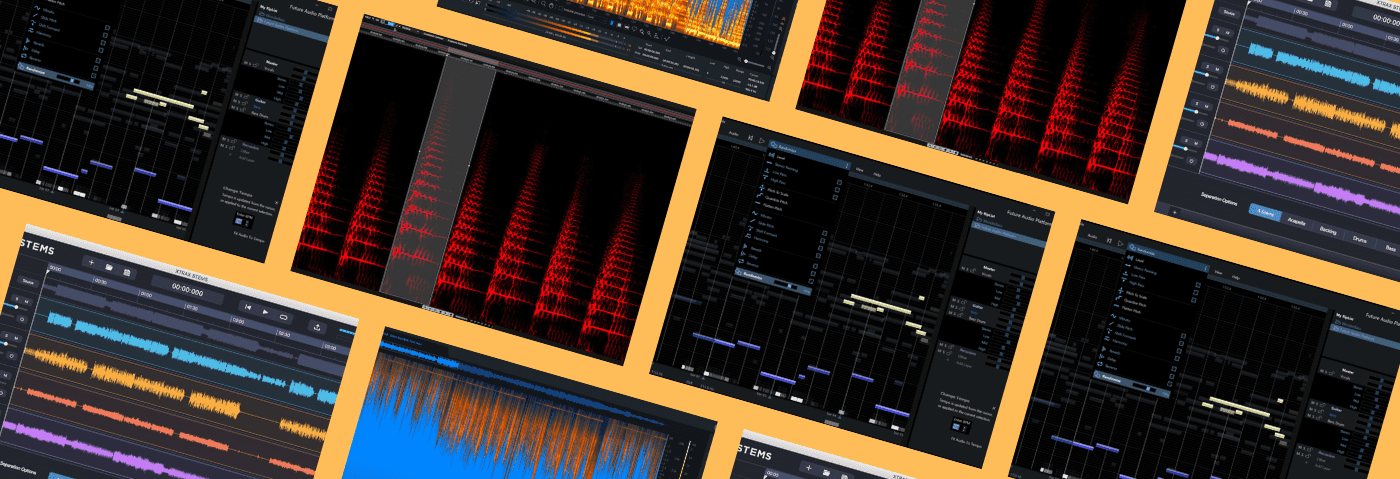Choose Vibrato in the center window effects list
The width and height of the screenshot is (1400, 479).
click(766, 218)
